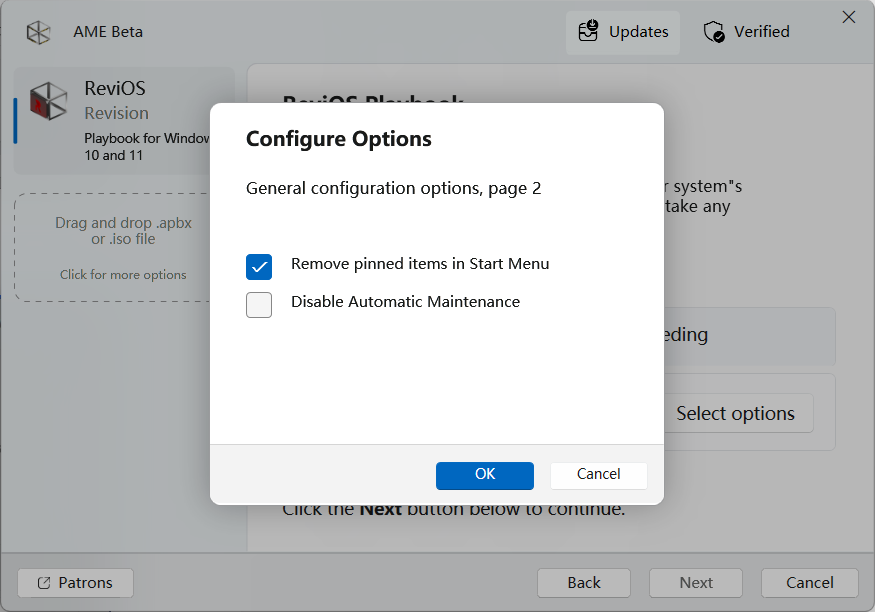Click the Patrons external link icon
This screenshot has height=612, width=875.
[x=44, y=583]
